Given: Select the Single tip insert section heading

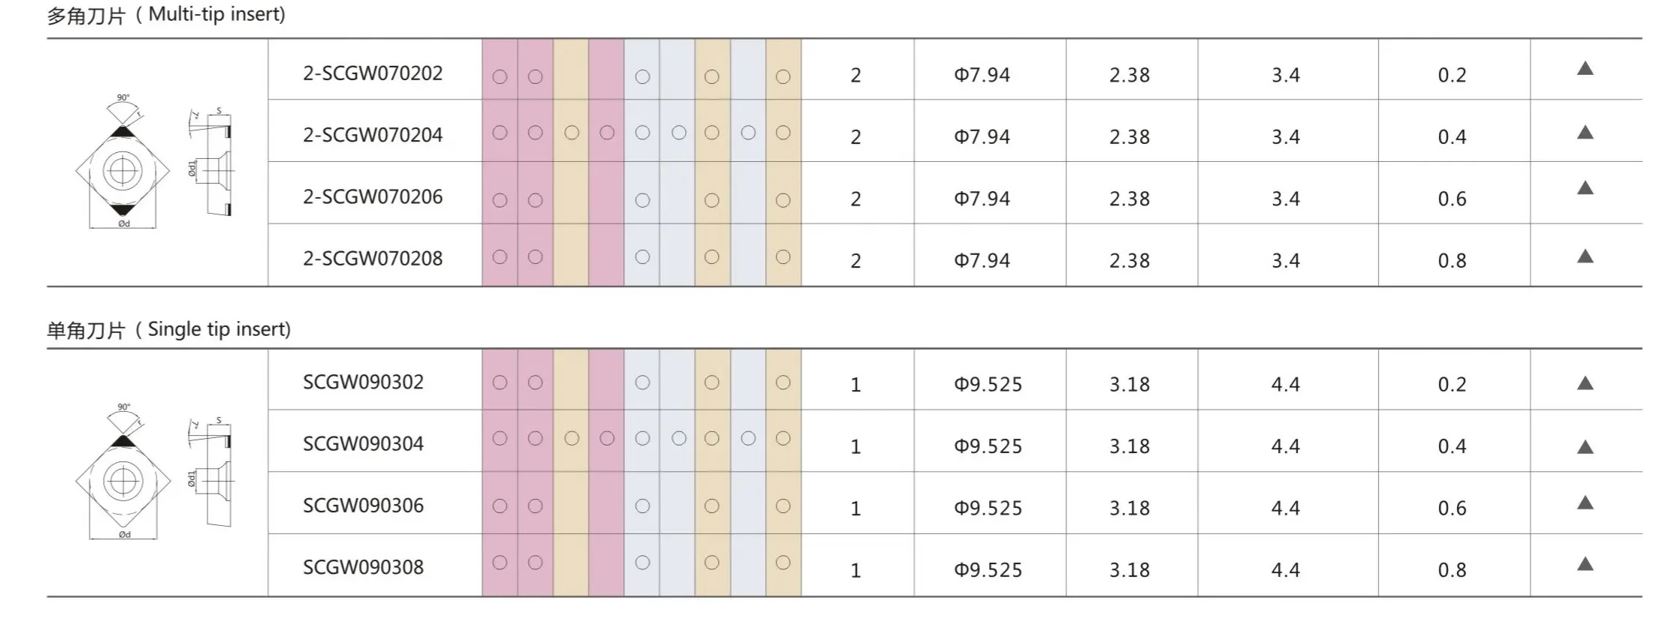Looking at the screenshot, I should pyautogui.click(x=169, y=330).
